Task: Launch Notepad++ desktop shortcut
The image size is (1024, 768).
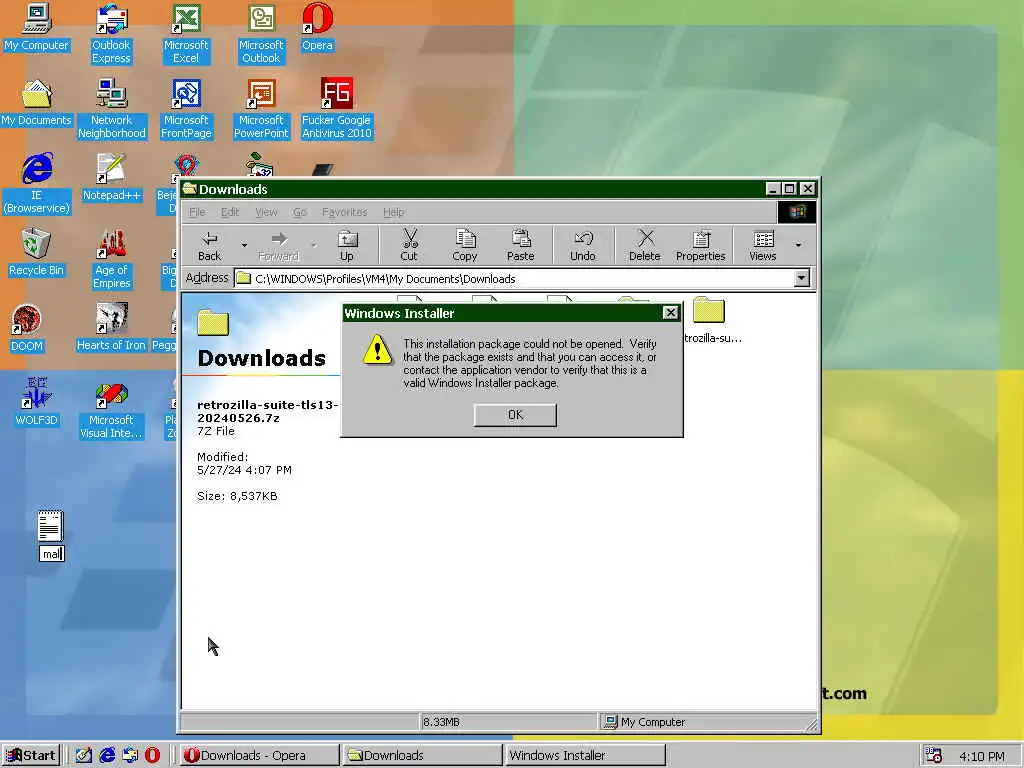Action: pos(112,178)
